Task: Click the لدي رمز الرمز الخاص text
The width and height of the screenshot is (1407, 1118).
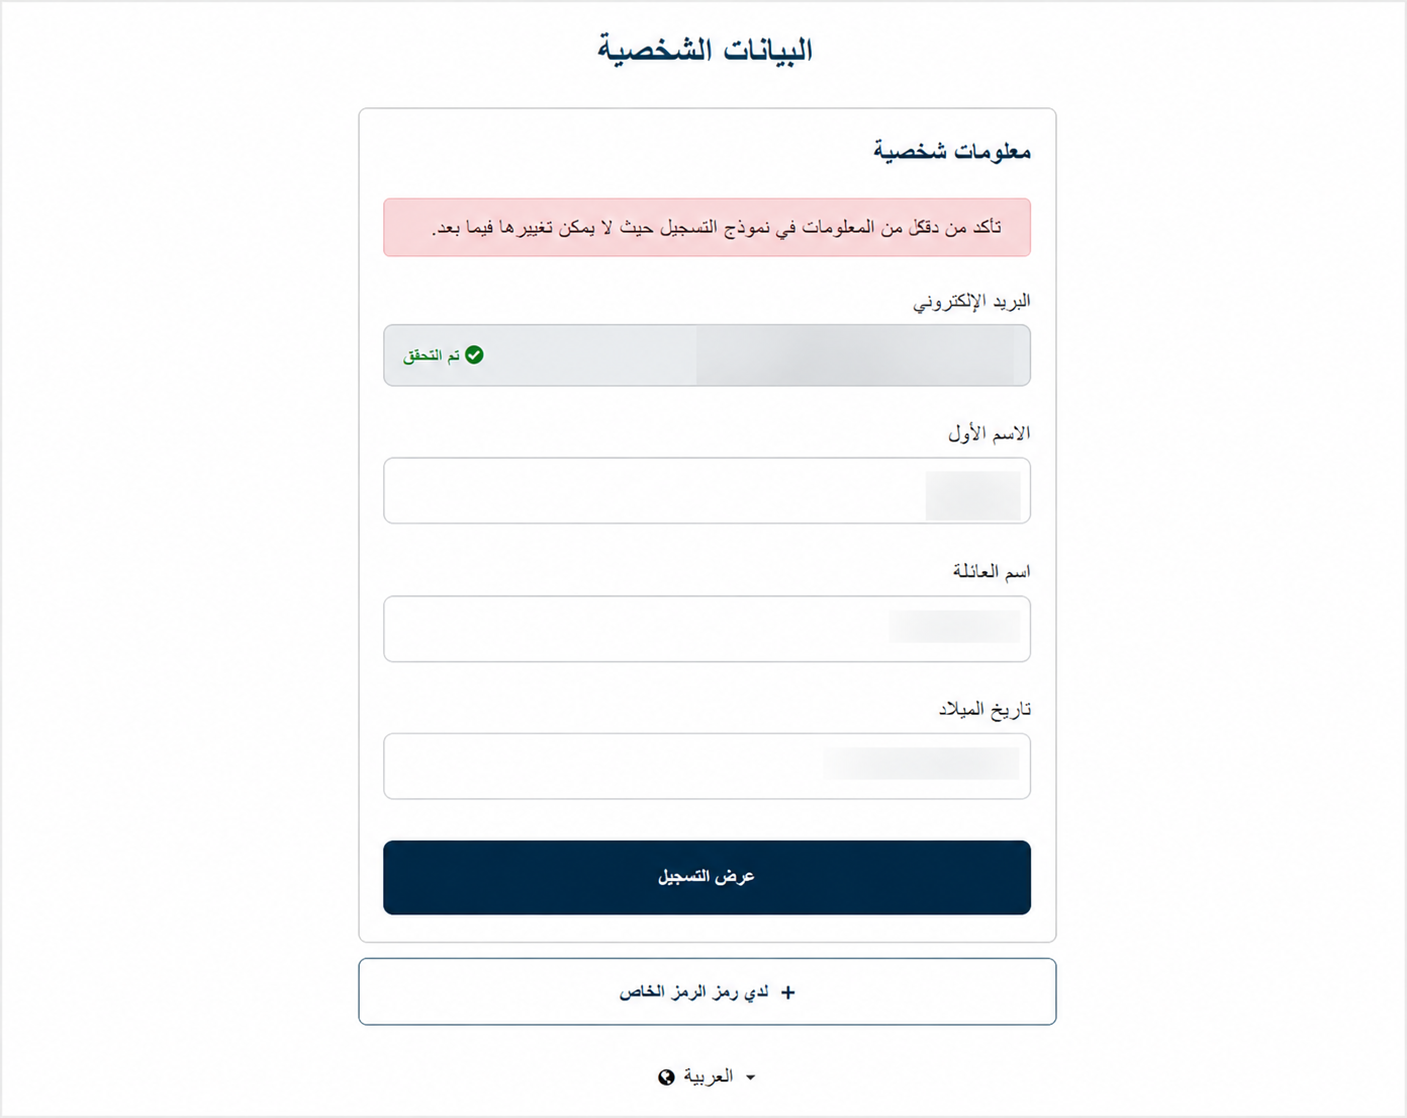Action: pos(694,992)
